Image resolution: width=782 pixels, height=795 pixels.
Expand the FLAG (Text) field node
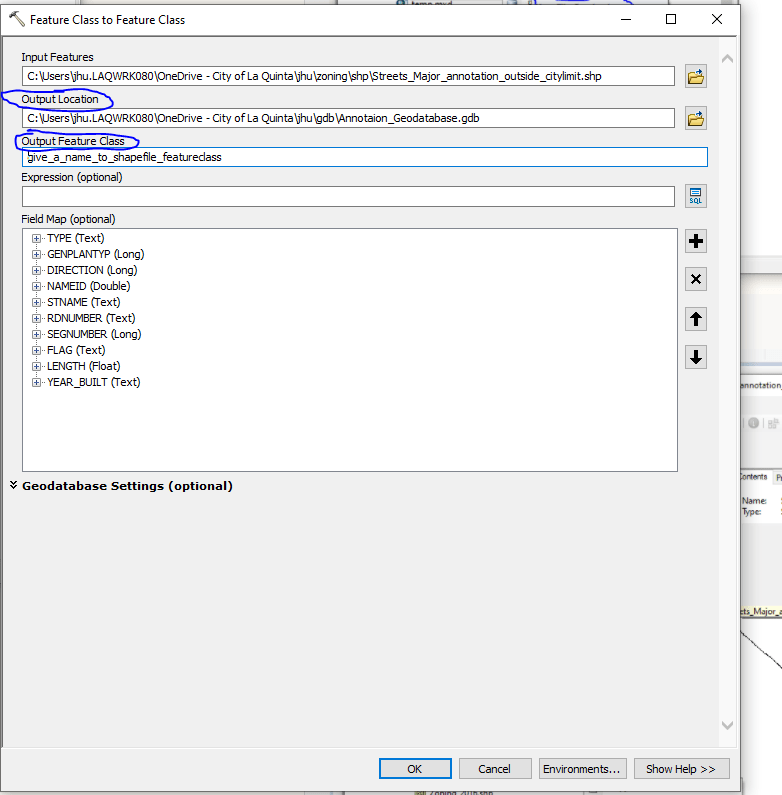click(36, 350)
